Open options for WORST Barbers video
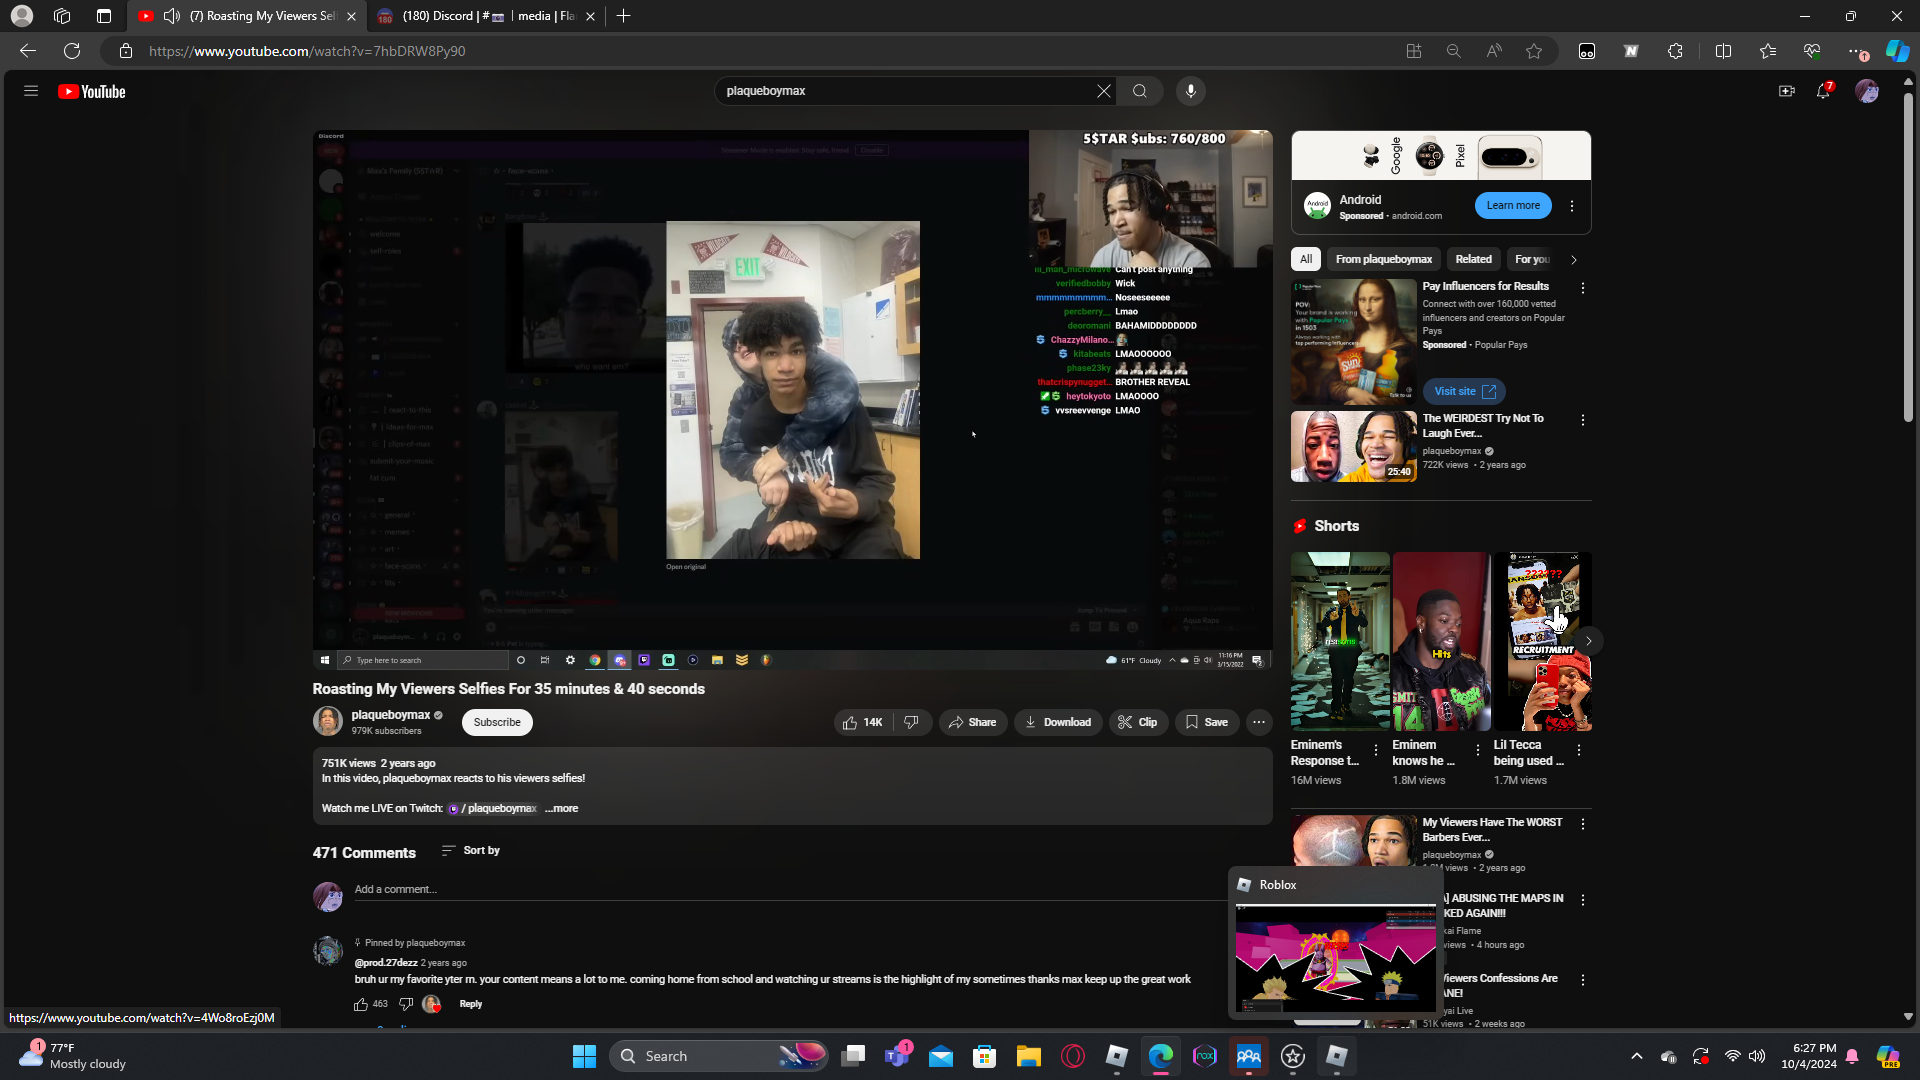1920x1080 pixels. click(x=1583, y=824)
